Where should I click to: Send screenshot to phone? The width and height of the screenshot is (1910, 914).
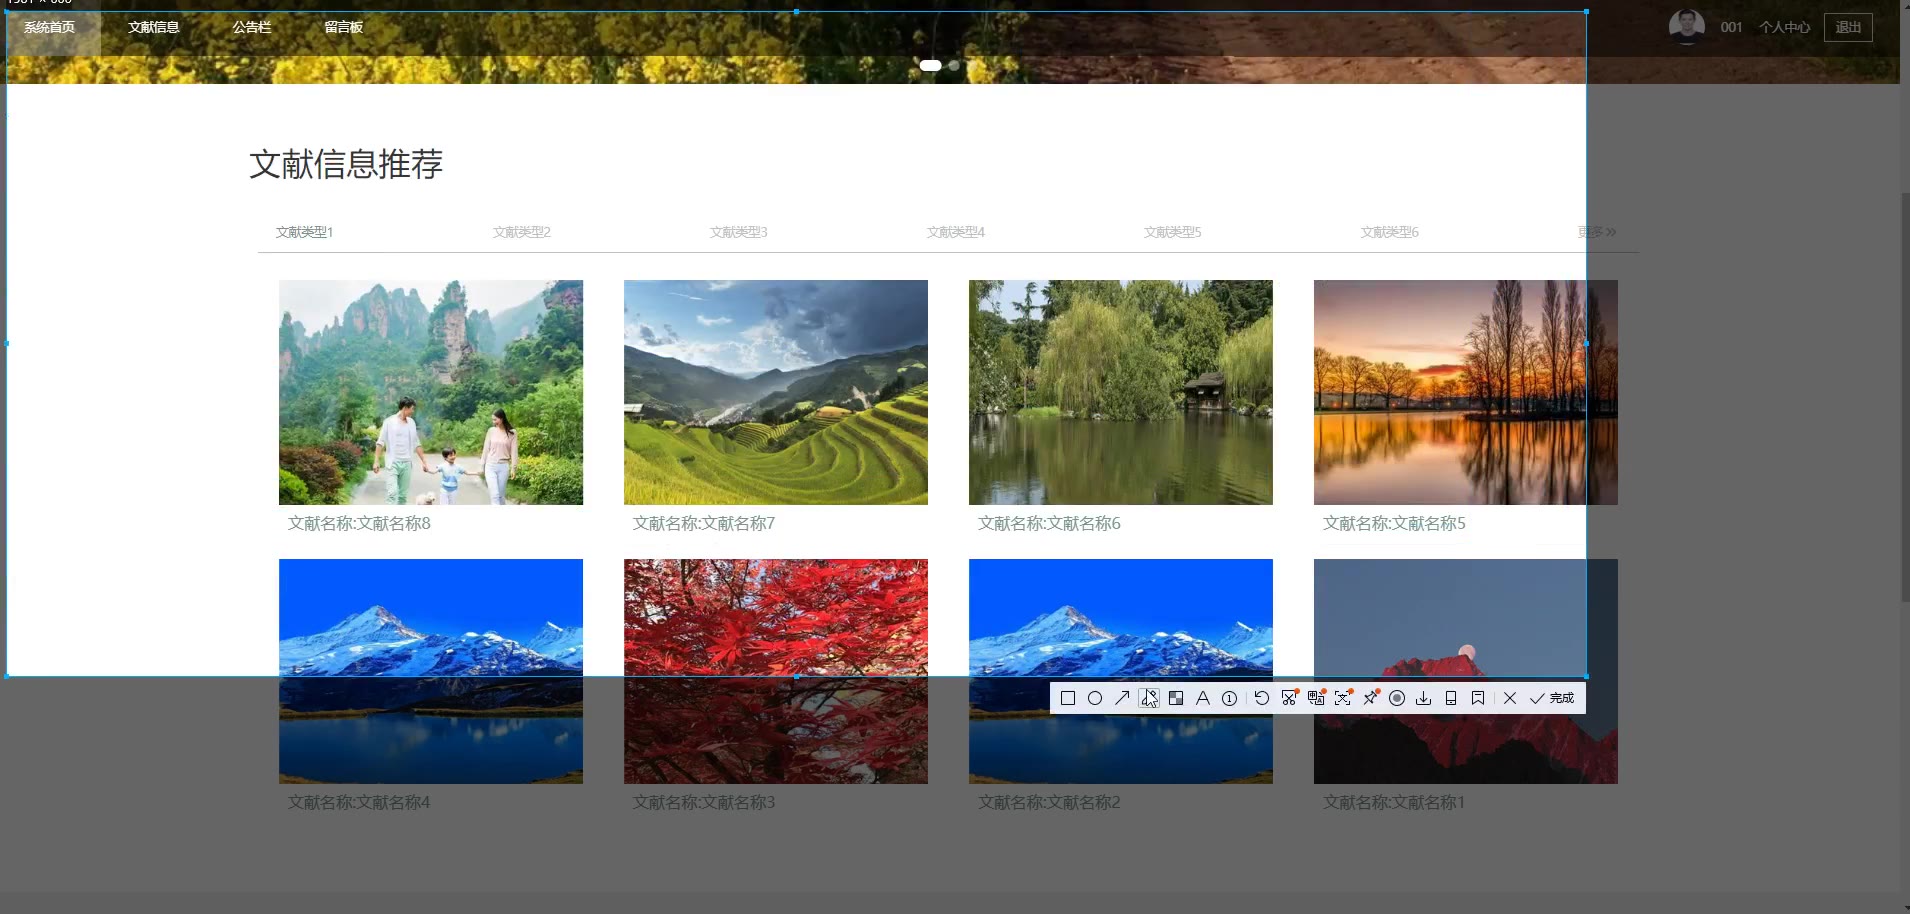1451,698
